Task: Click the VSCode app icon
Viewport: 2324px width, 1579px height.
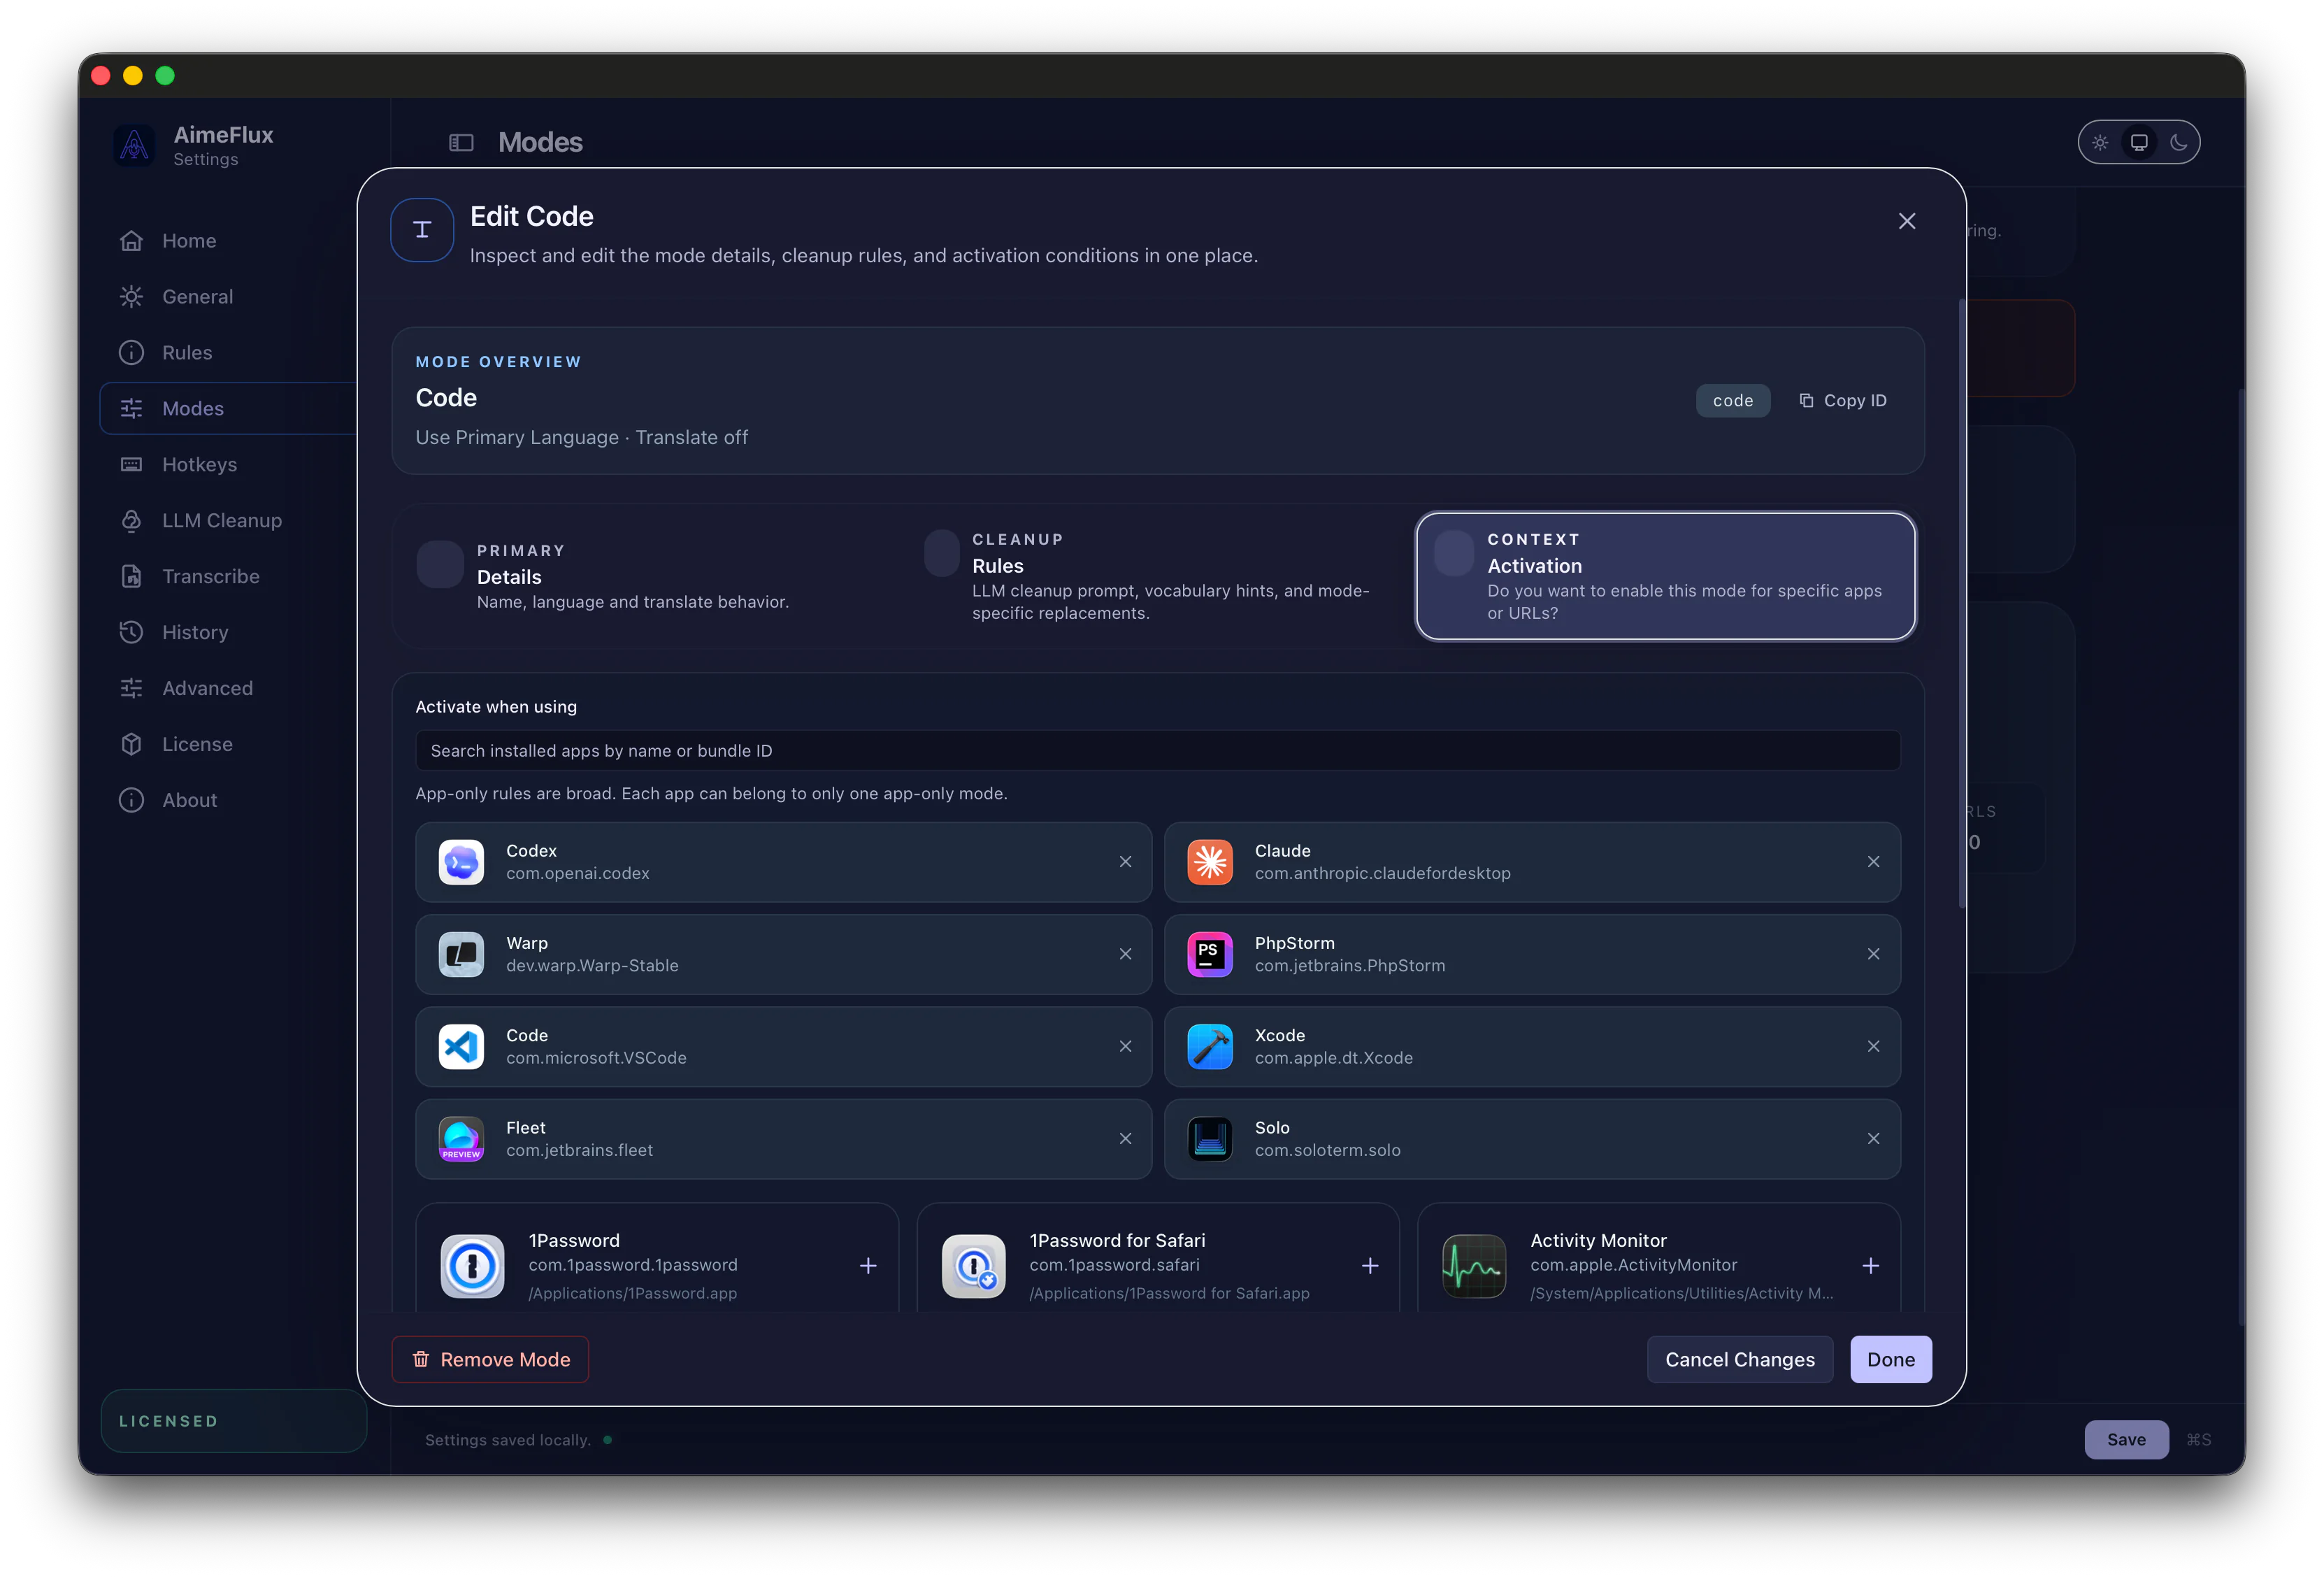Action: click(x=461, y=1046)
